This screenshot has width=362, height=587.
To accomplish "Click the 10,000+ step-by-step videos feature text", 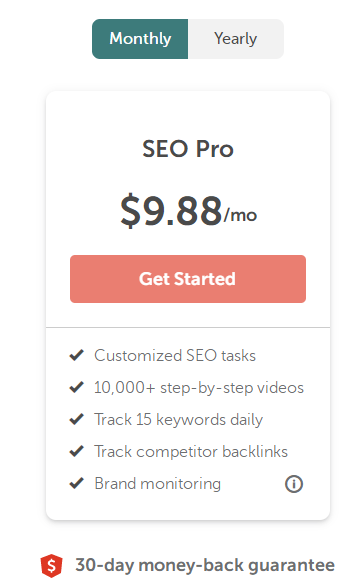I will (x=199, y=388).
